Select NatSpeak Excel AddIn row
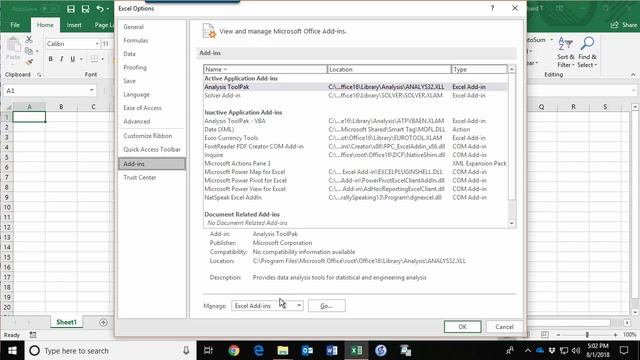640x360 pixels. (x=356, y=198)
